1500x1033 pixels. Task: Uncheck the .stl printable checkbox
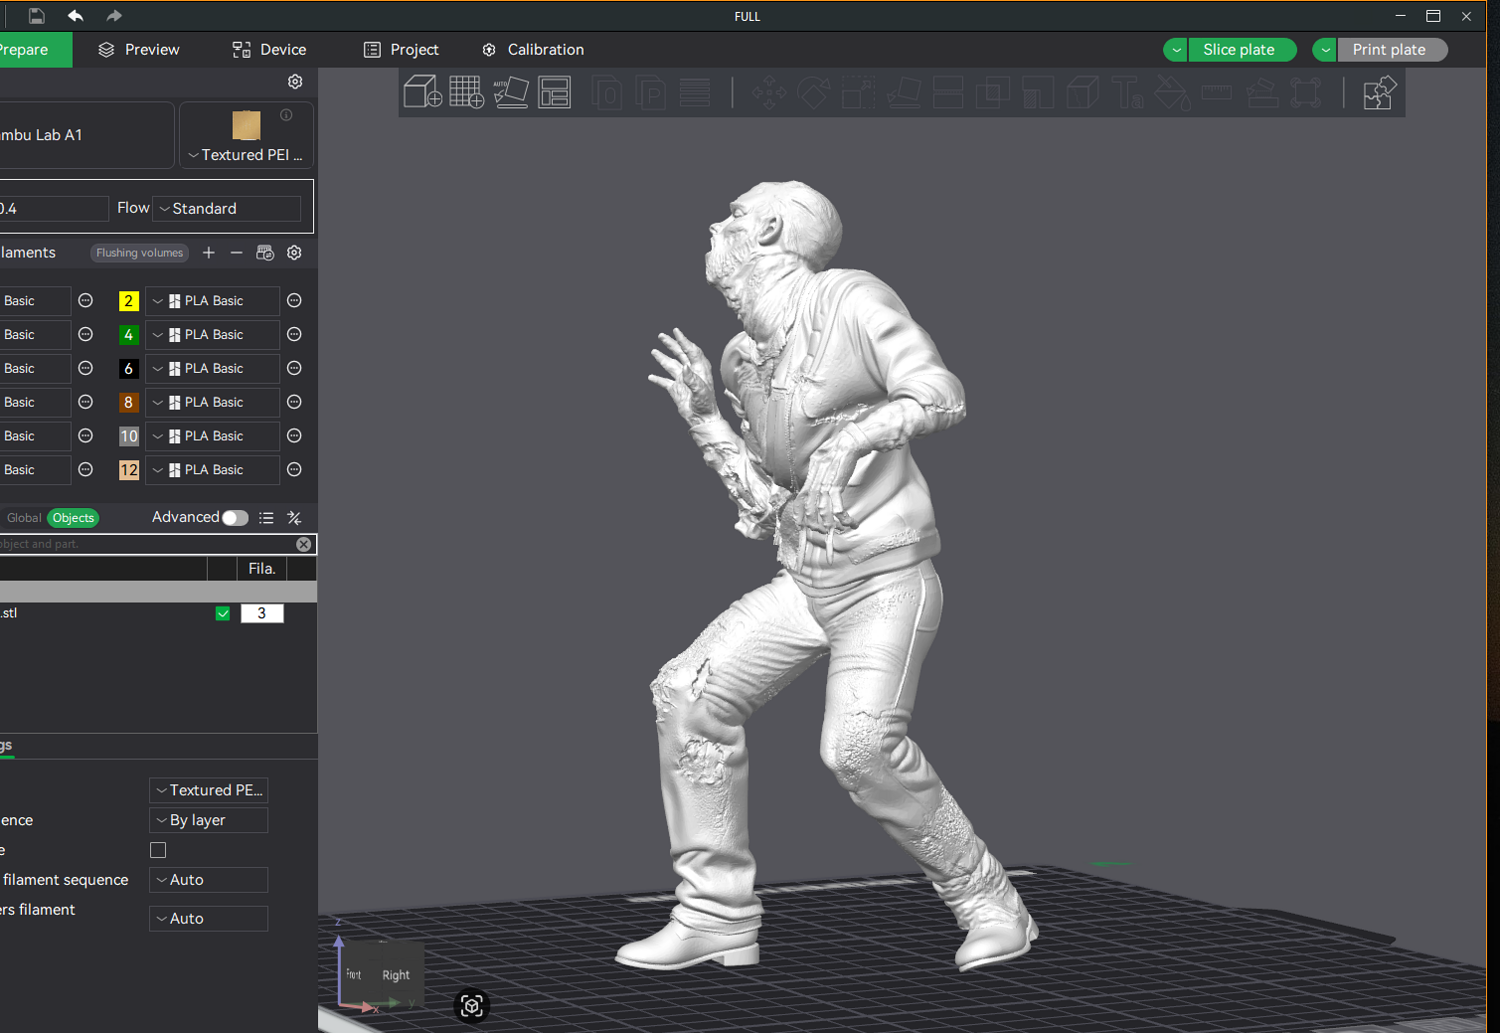tap(223, 614)
